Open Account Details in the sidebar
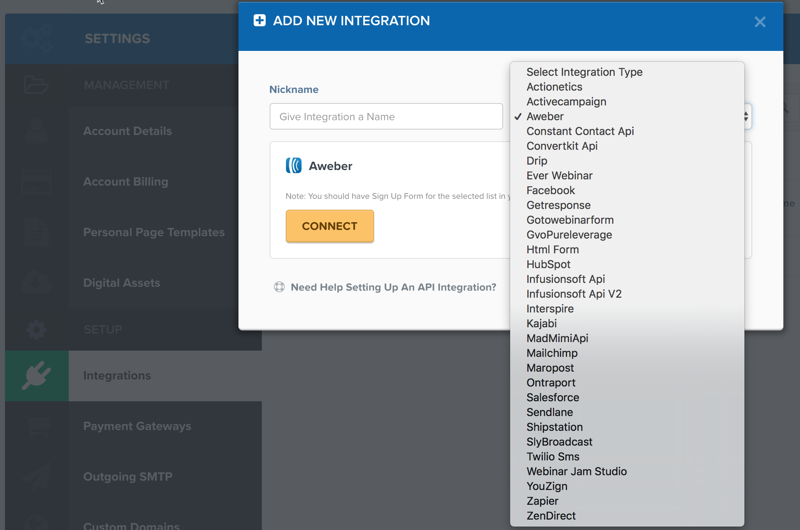 [128, 131]
